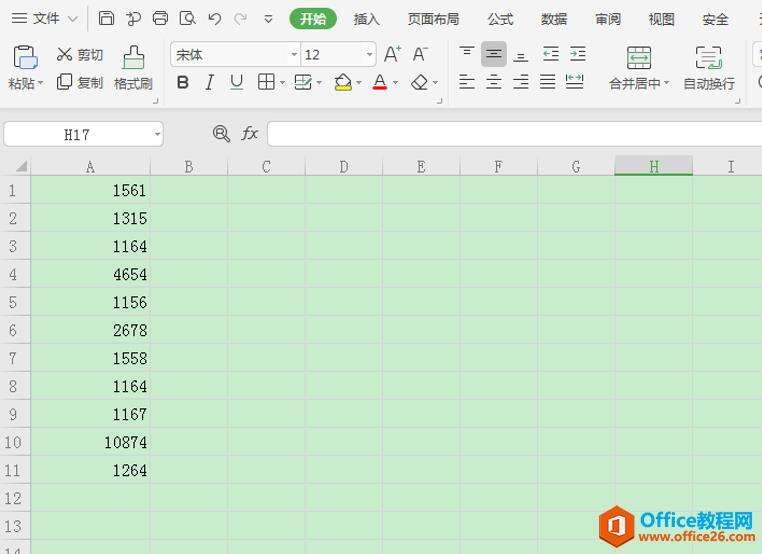Copy selection with 复制
The height and width of the screenshot is (554, 762).
coord(80,82)
